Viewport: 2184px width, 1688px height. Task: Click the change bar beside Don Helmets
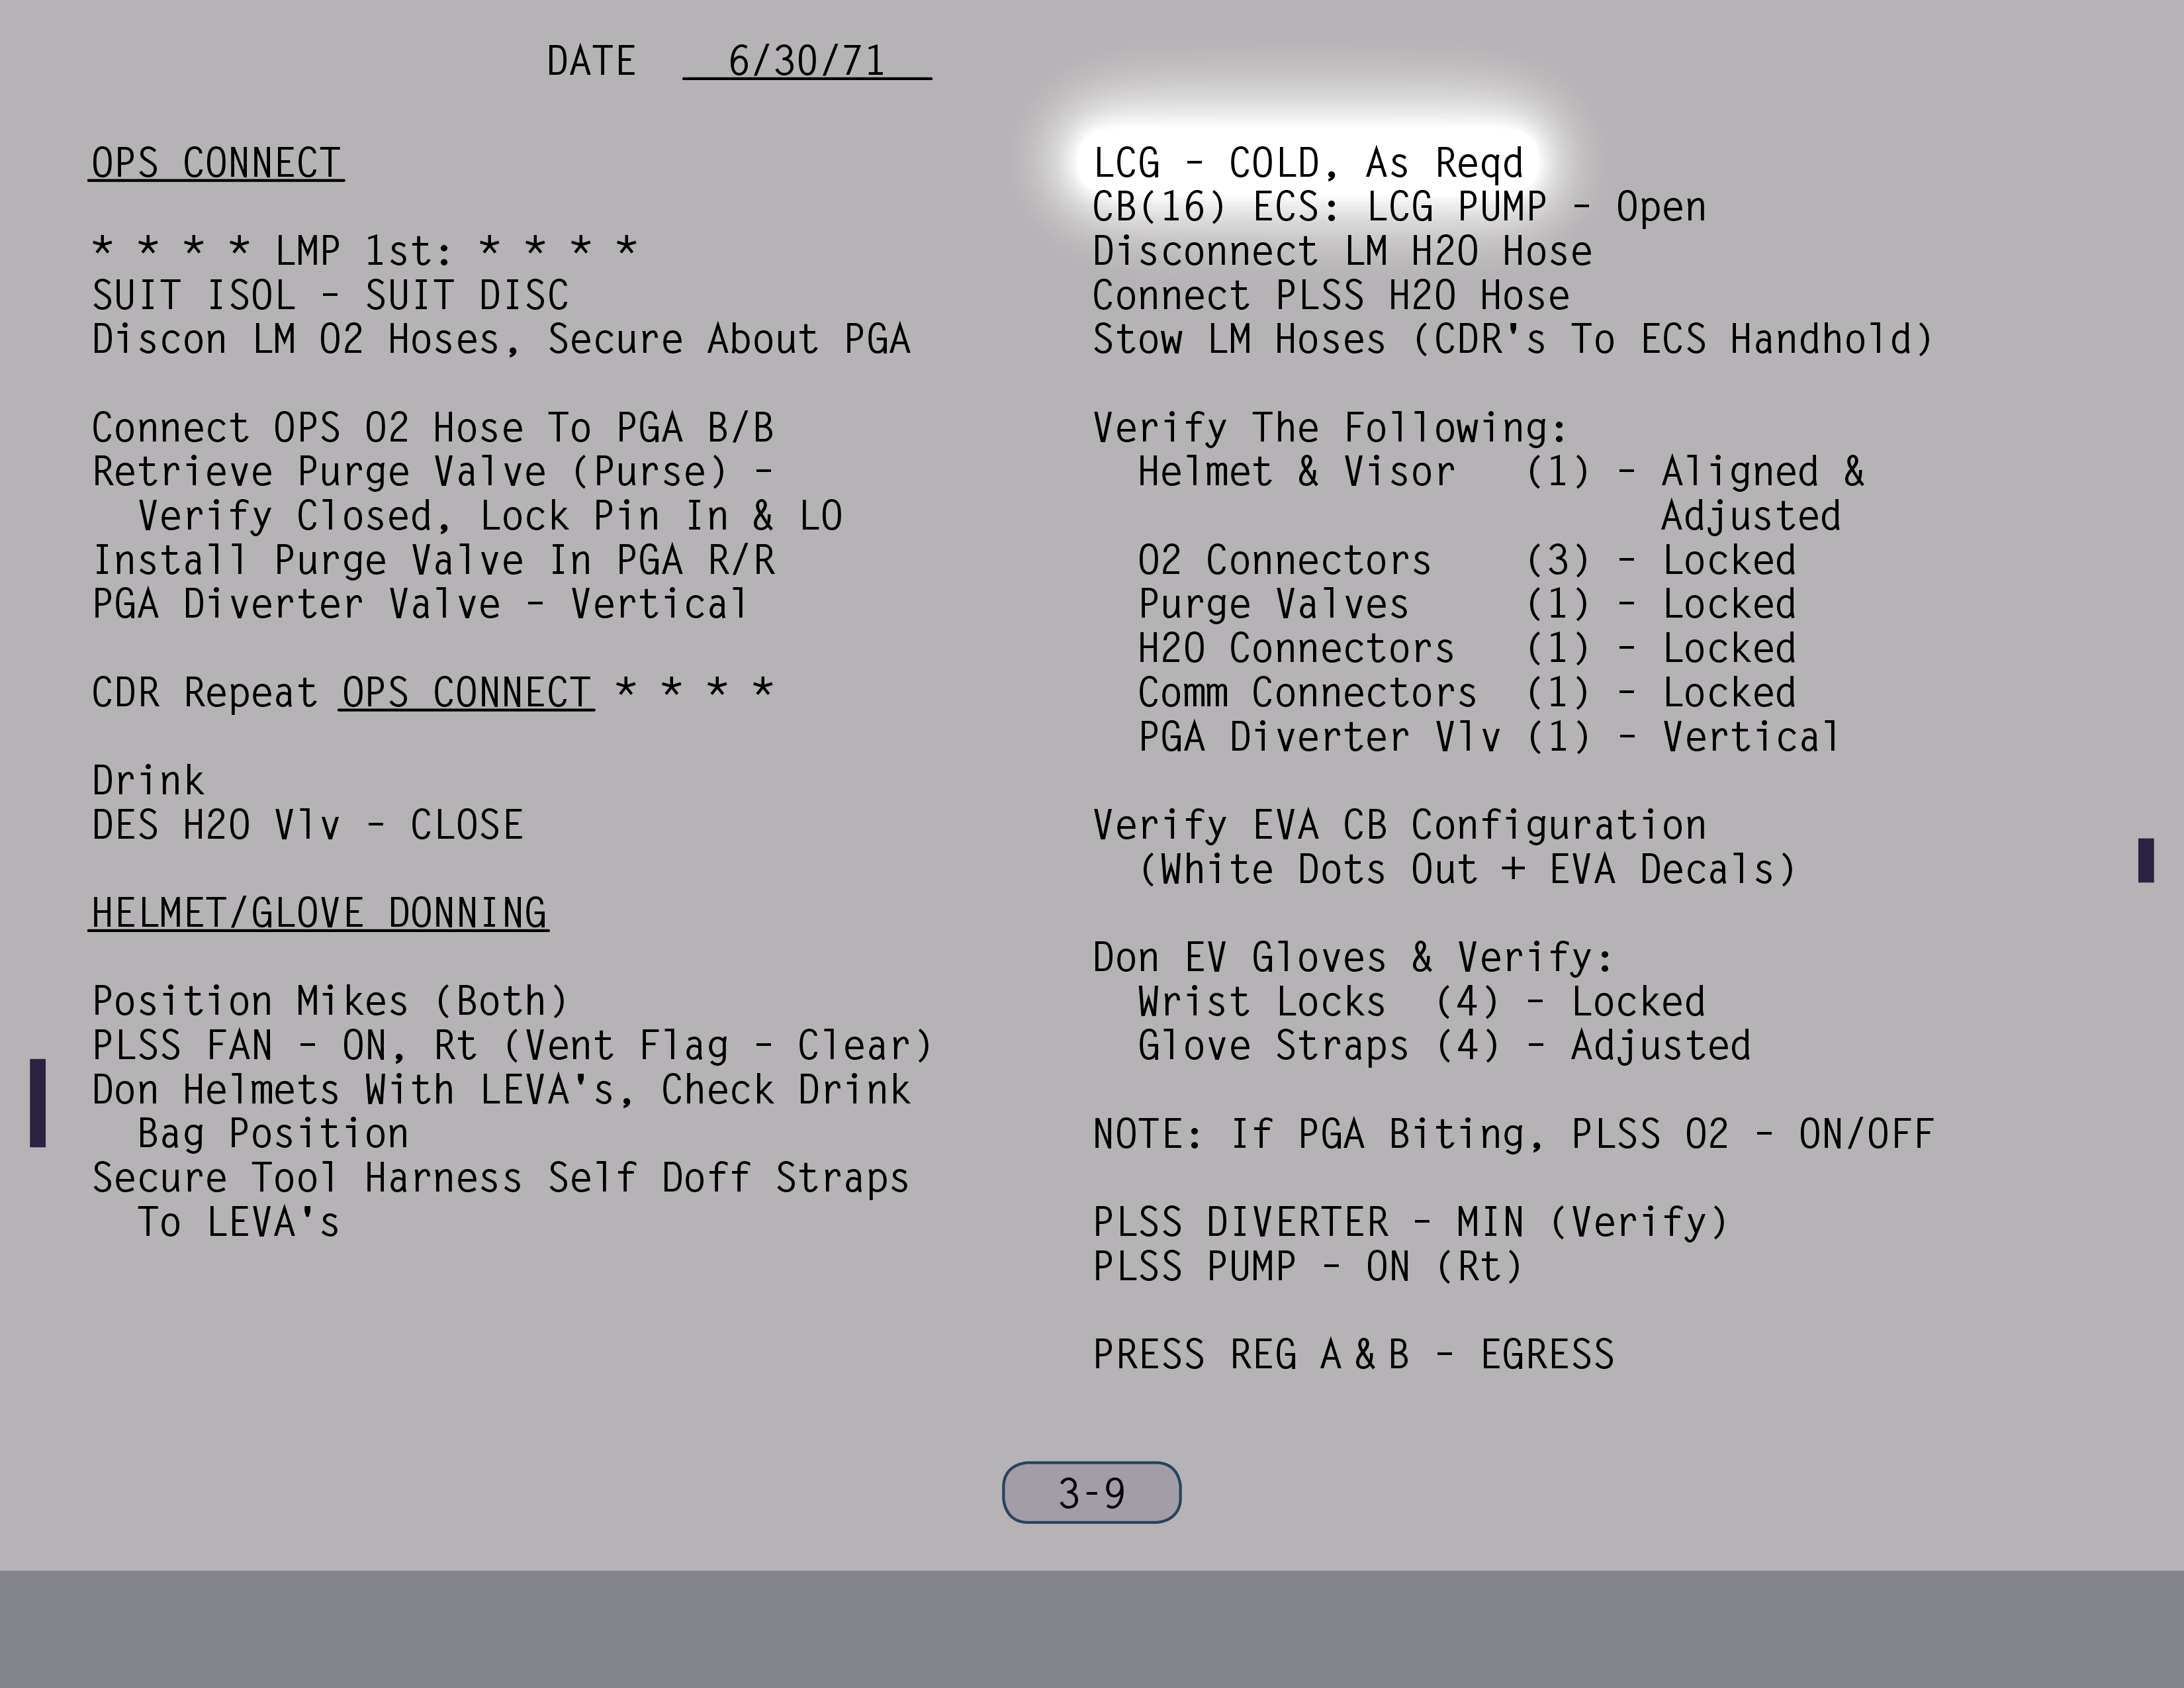click(x=38, y=1102)
